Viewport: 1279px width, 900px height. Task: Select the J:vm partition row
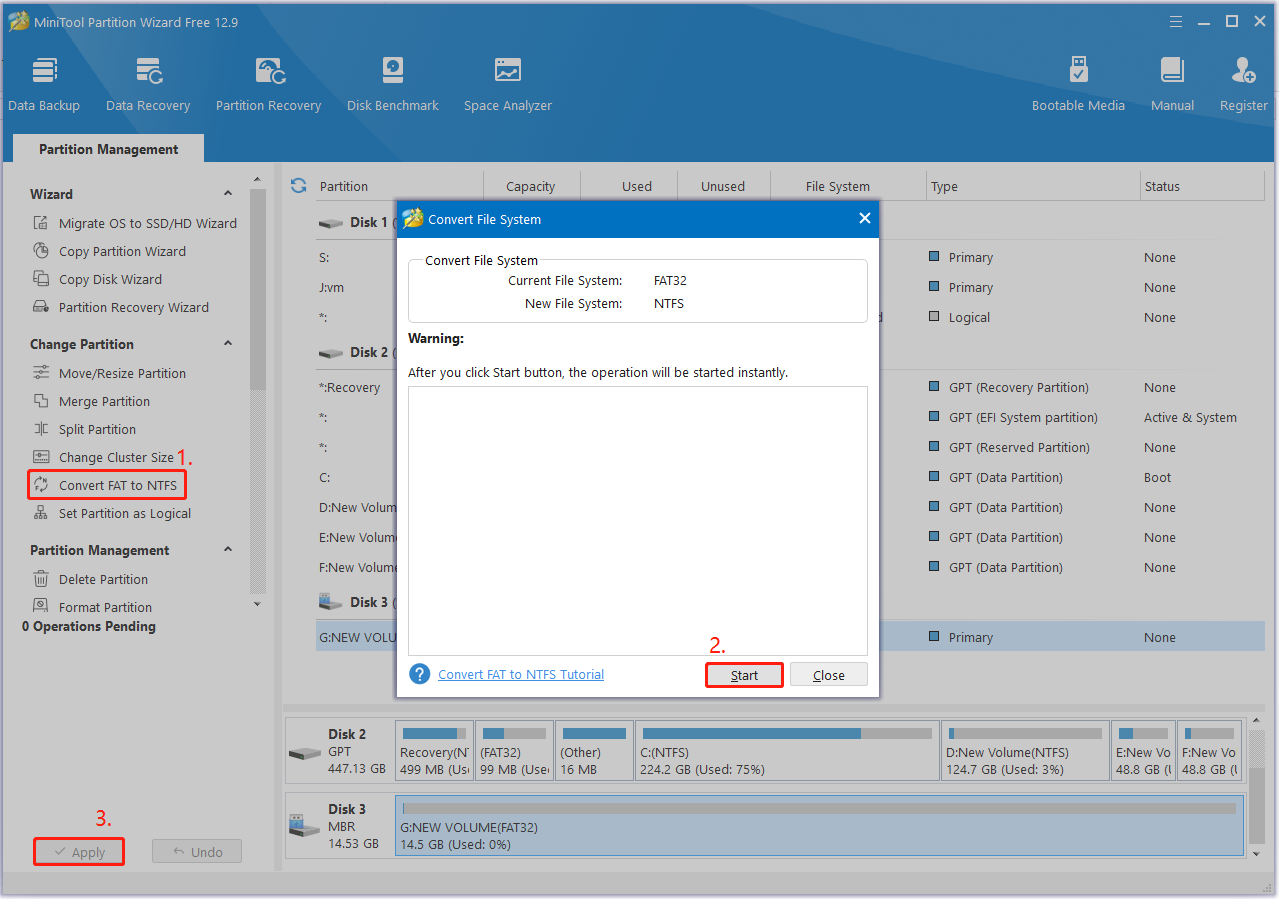click(790, 287)
